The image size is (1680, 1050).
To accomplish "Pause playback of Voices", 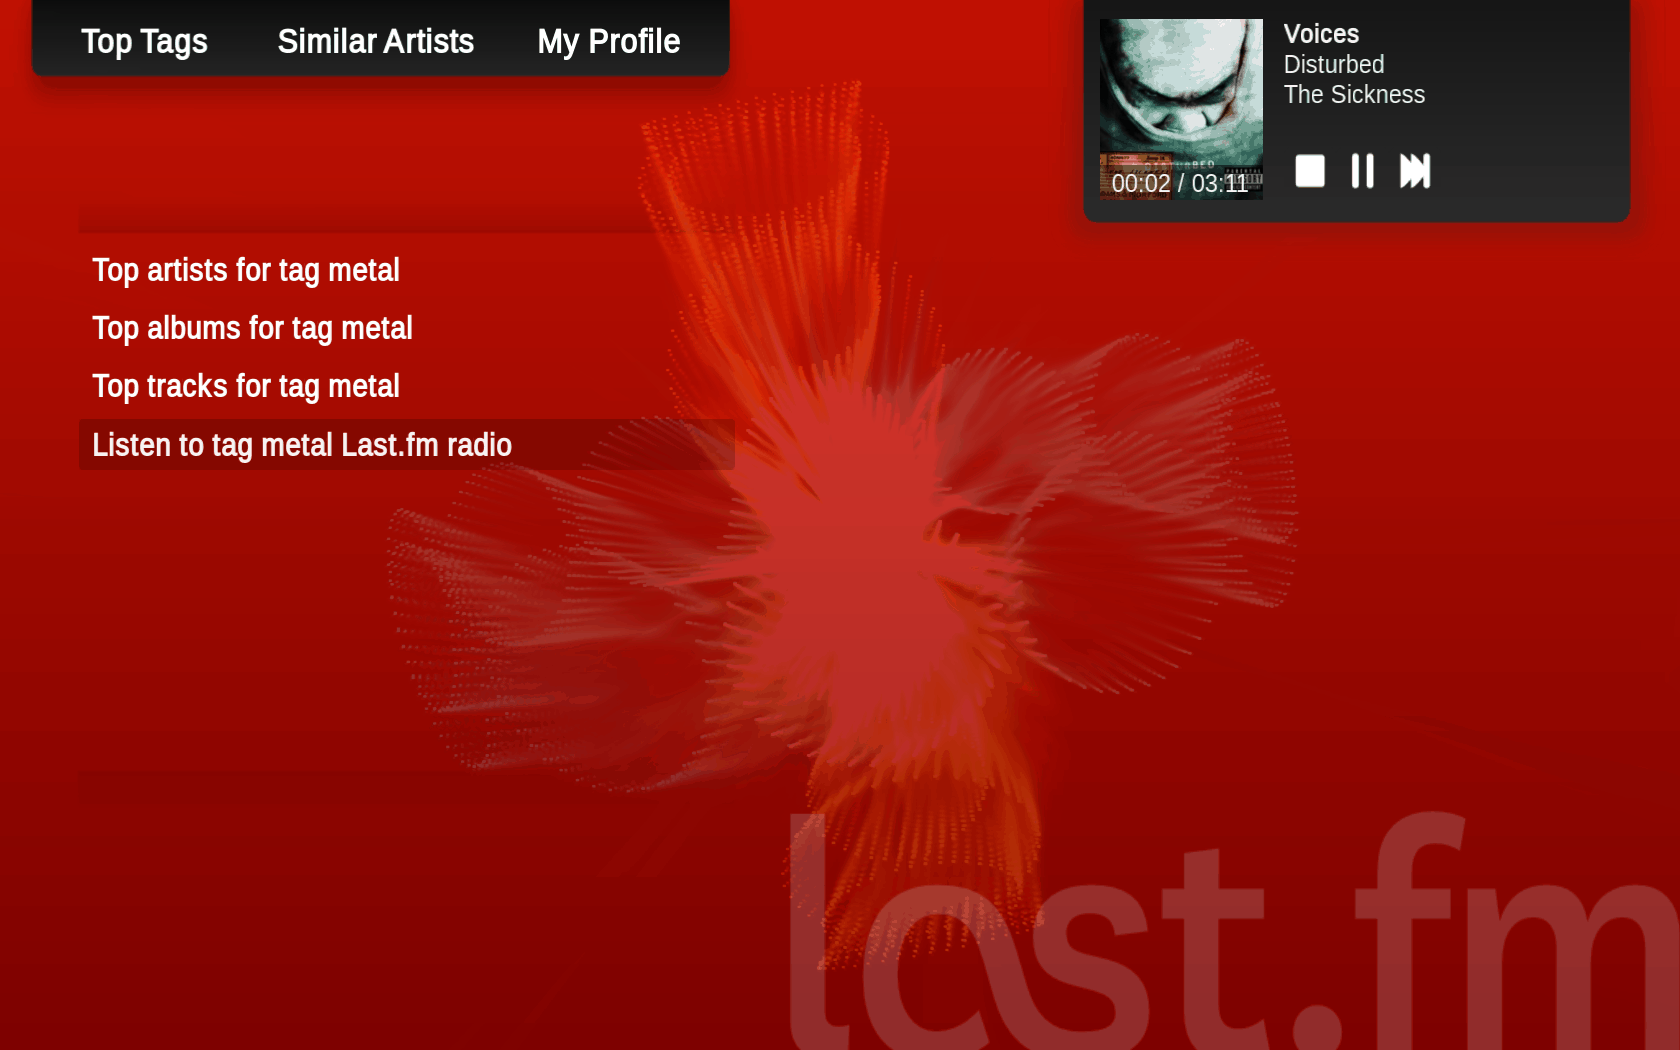I will click(1362, 171).
